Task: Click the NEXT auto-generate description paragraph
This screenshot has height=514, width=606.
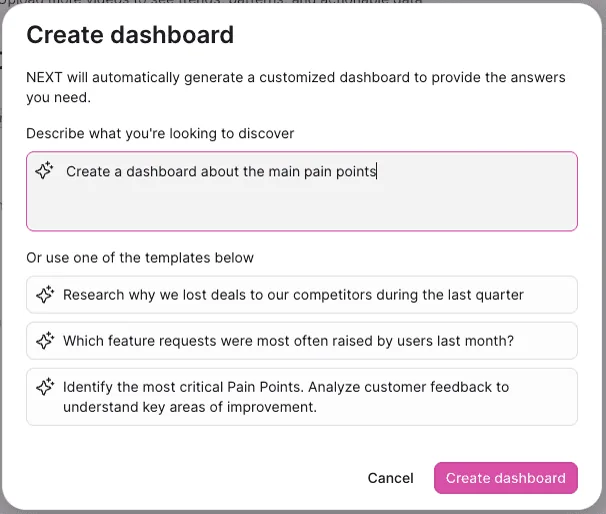Action: tap(296, 87)
